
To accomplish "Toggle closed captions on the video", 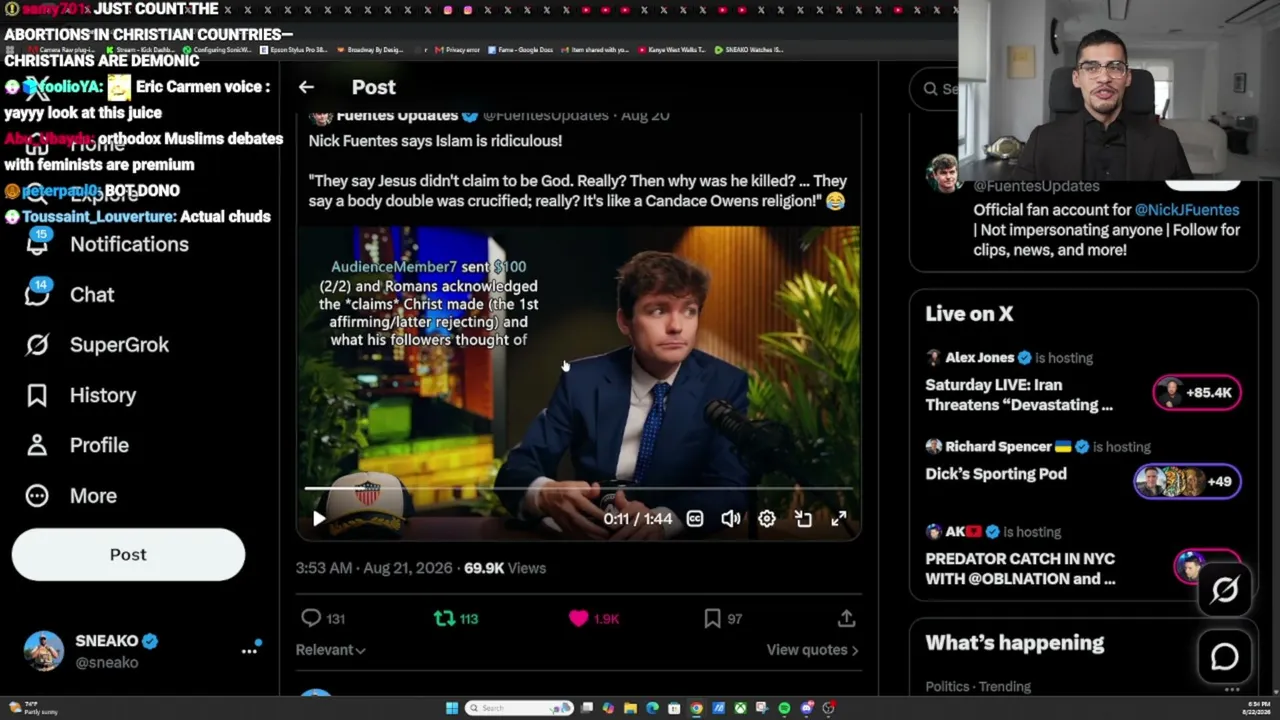I will [x=695, y=518].
